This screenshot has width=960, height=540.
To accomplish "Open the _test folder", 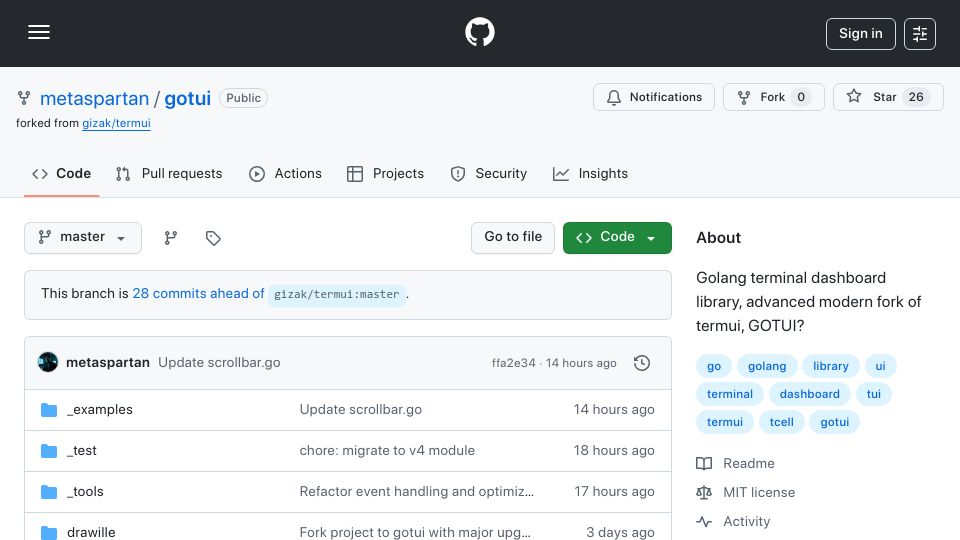I will click(82, 451).
